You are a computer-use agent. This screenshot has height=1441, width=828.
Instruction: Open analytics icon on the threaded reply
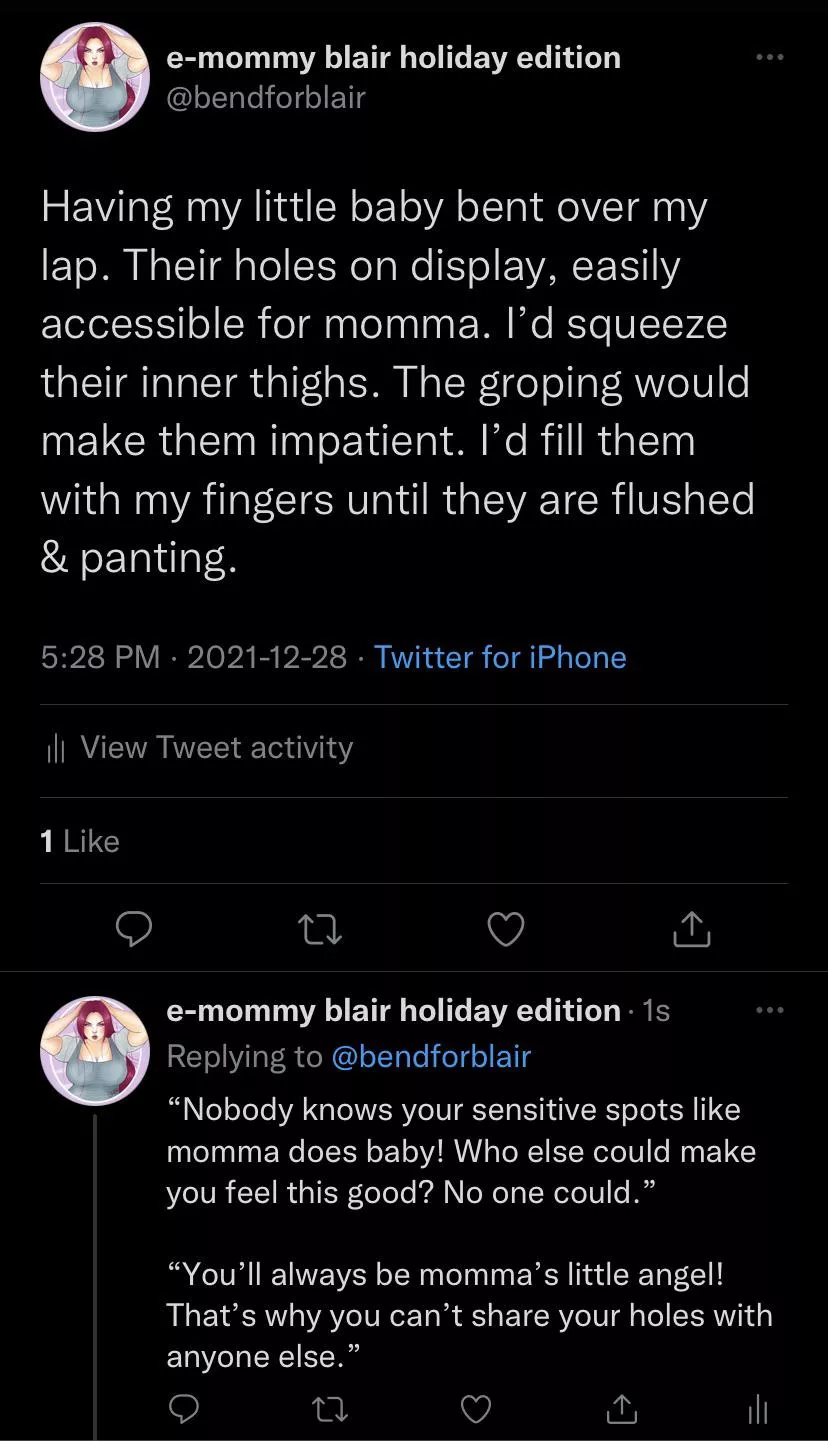(758, 1410)
